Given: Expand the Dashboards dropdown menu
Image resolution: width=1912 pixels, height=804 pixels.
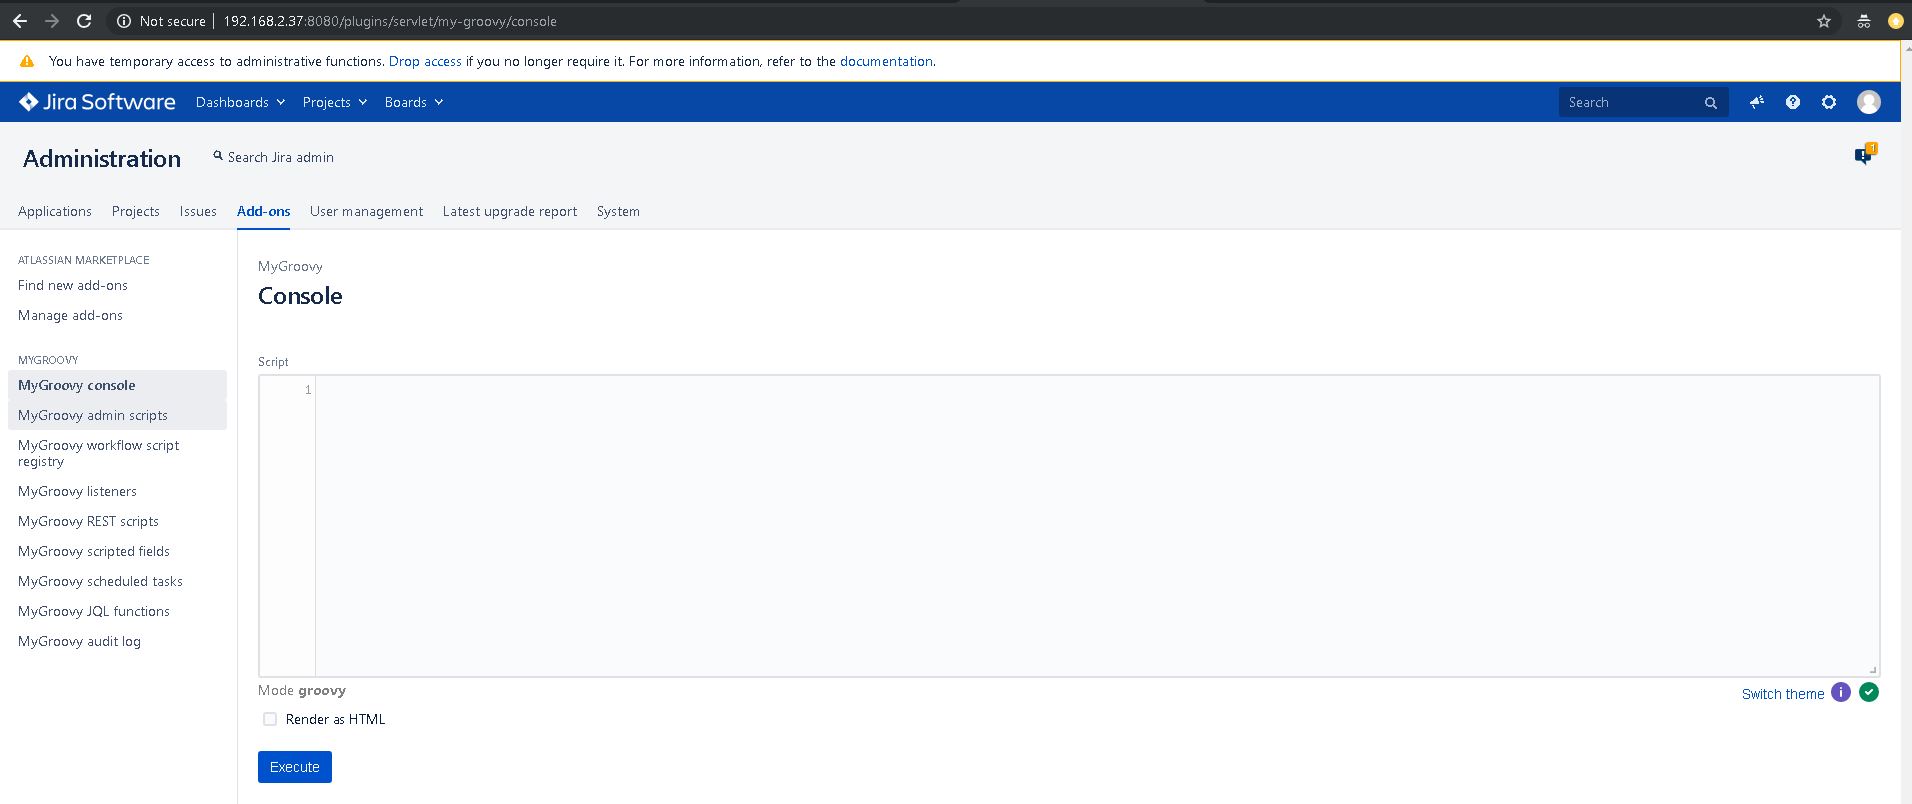Looking at the screenshot, I should 241,102.
